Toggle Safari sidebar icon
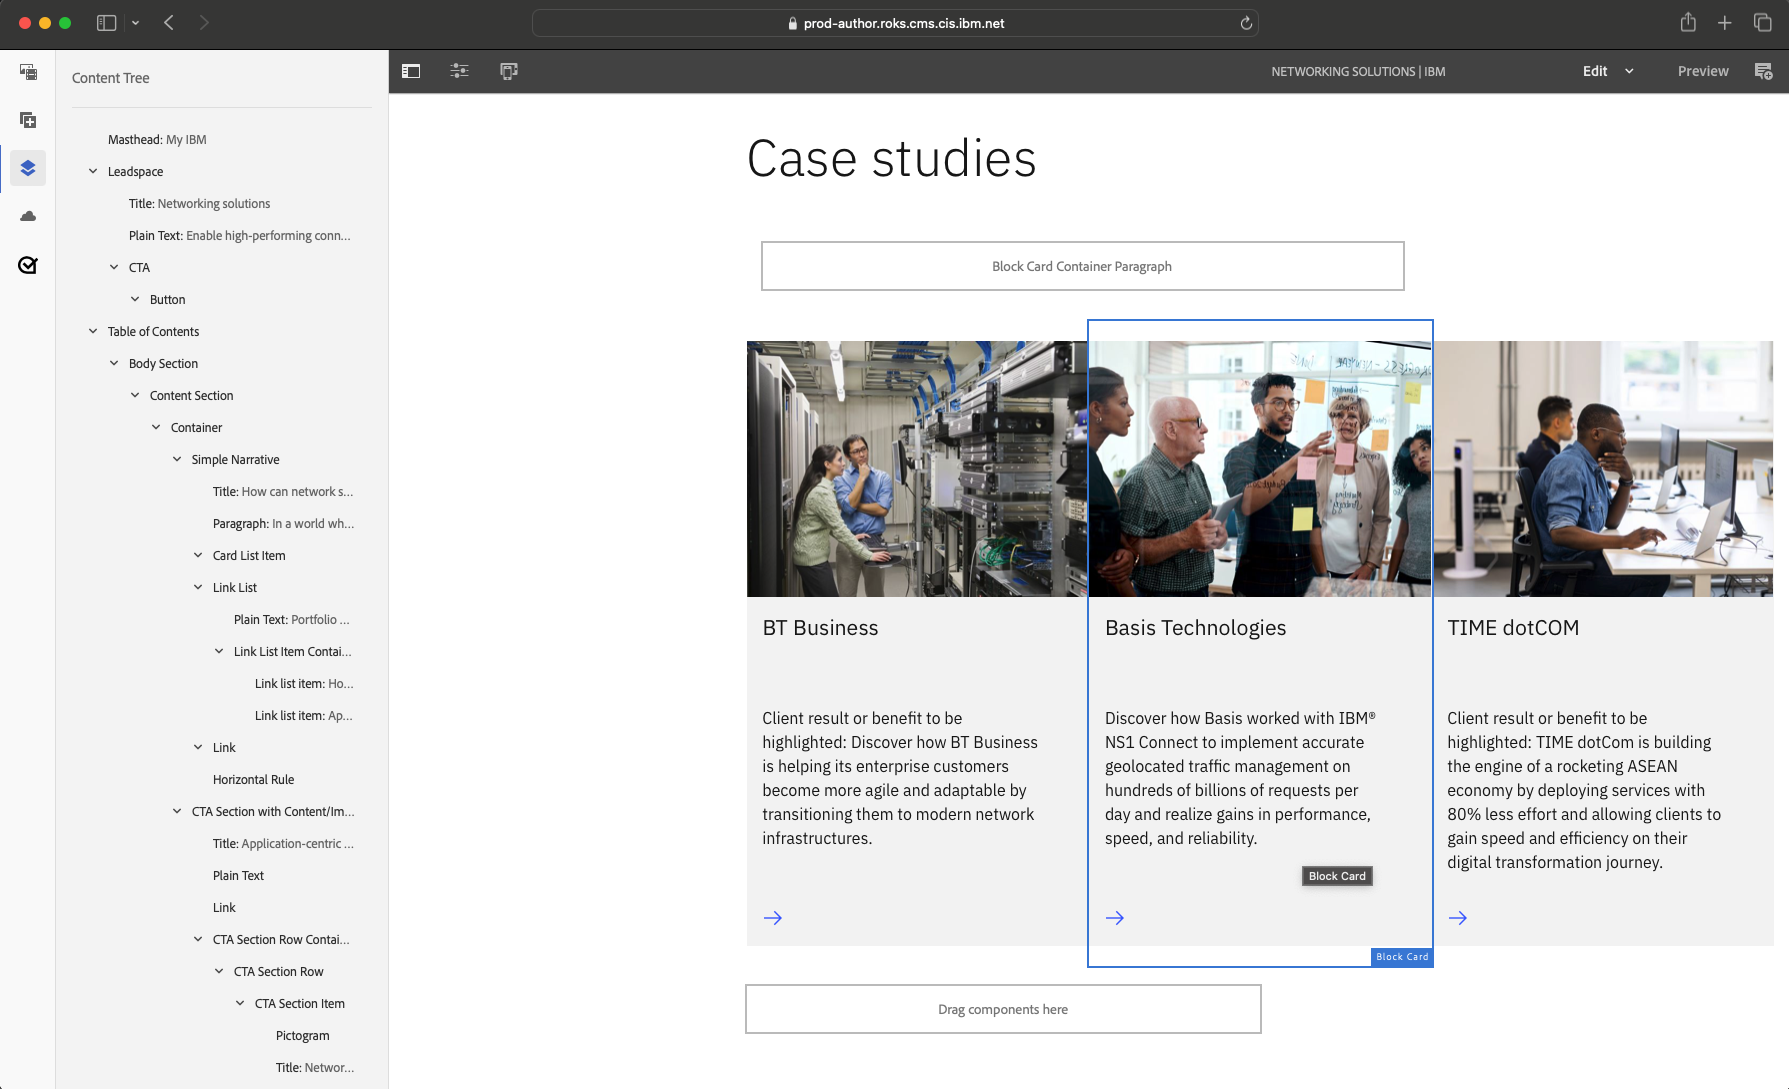The image size is (1789, 1089). tap(106, 22)
